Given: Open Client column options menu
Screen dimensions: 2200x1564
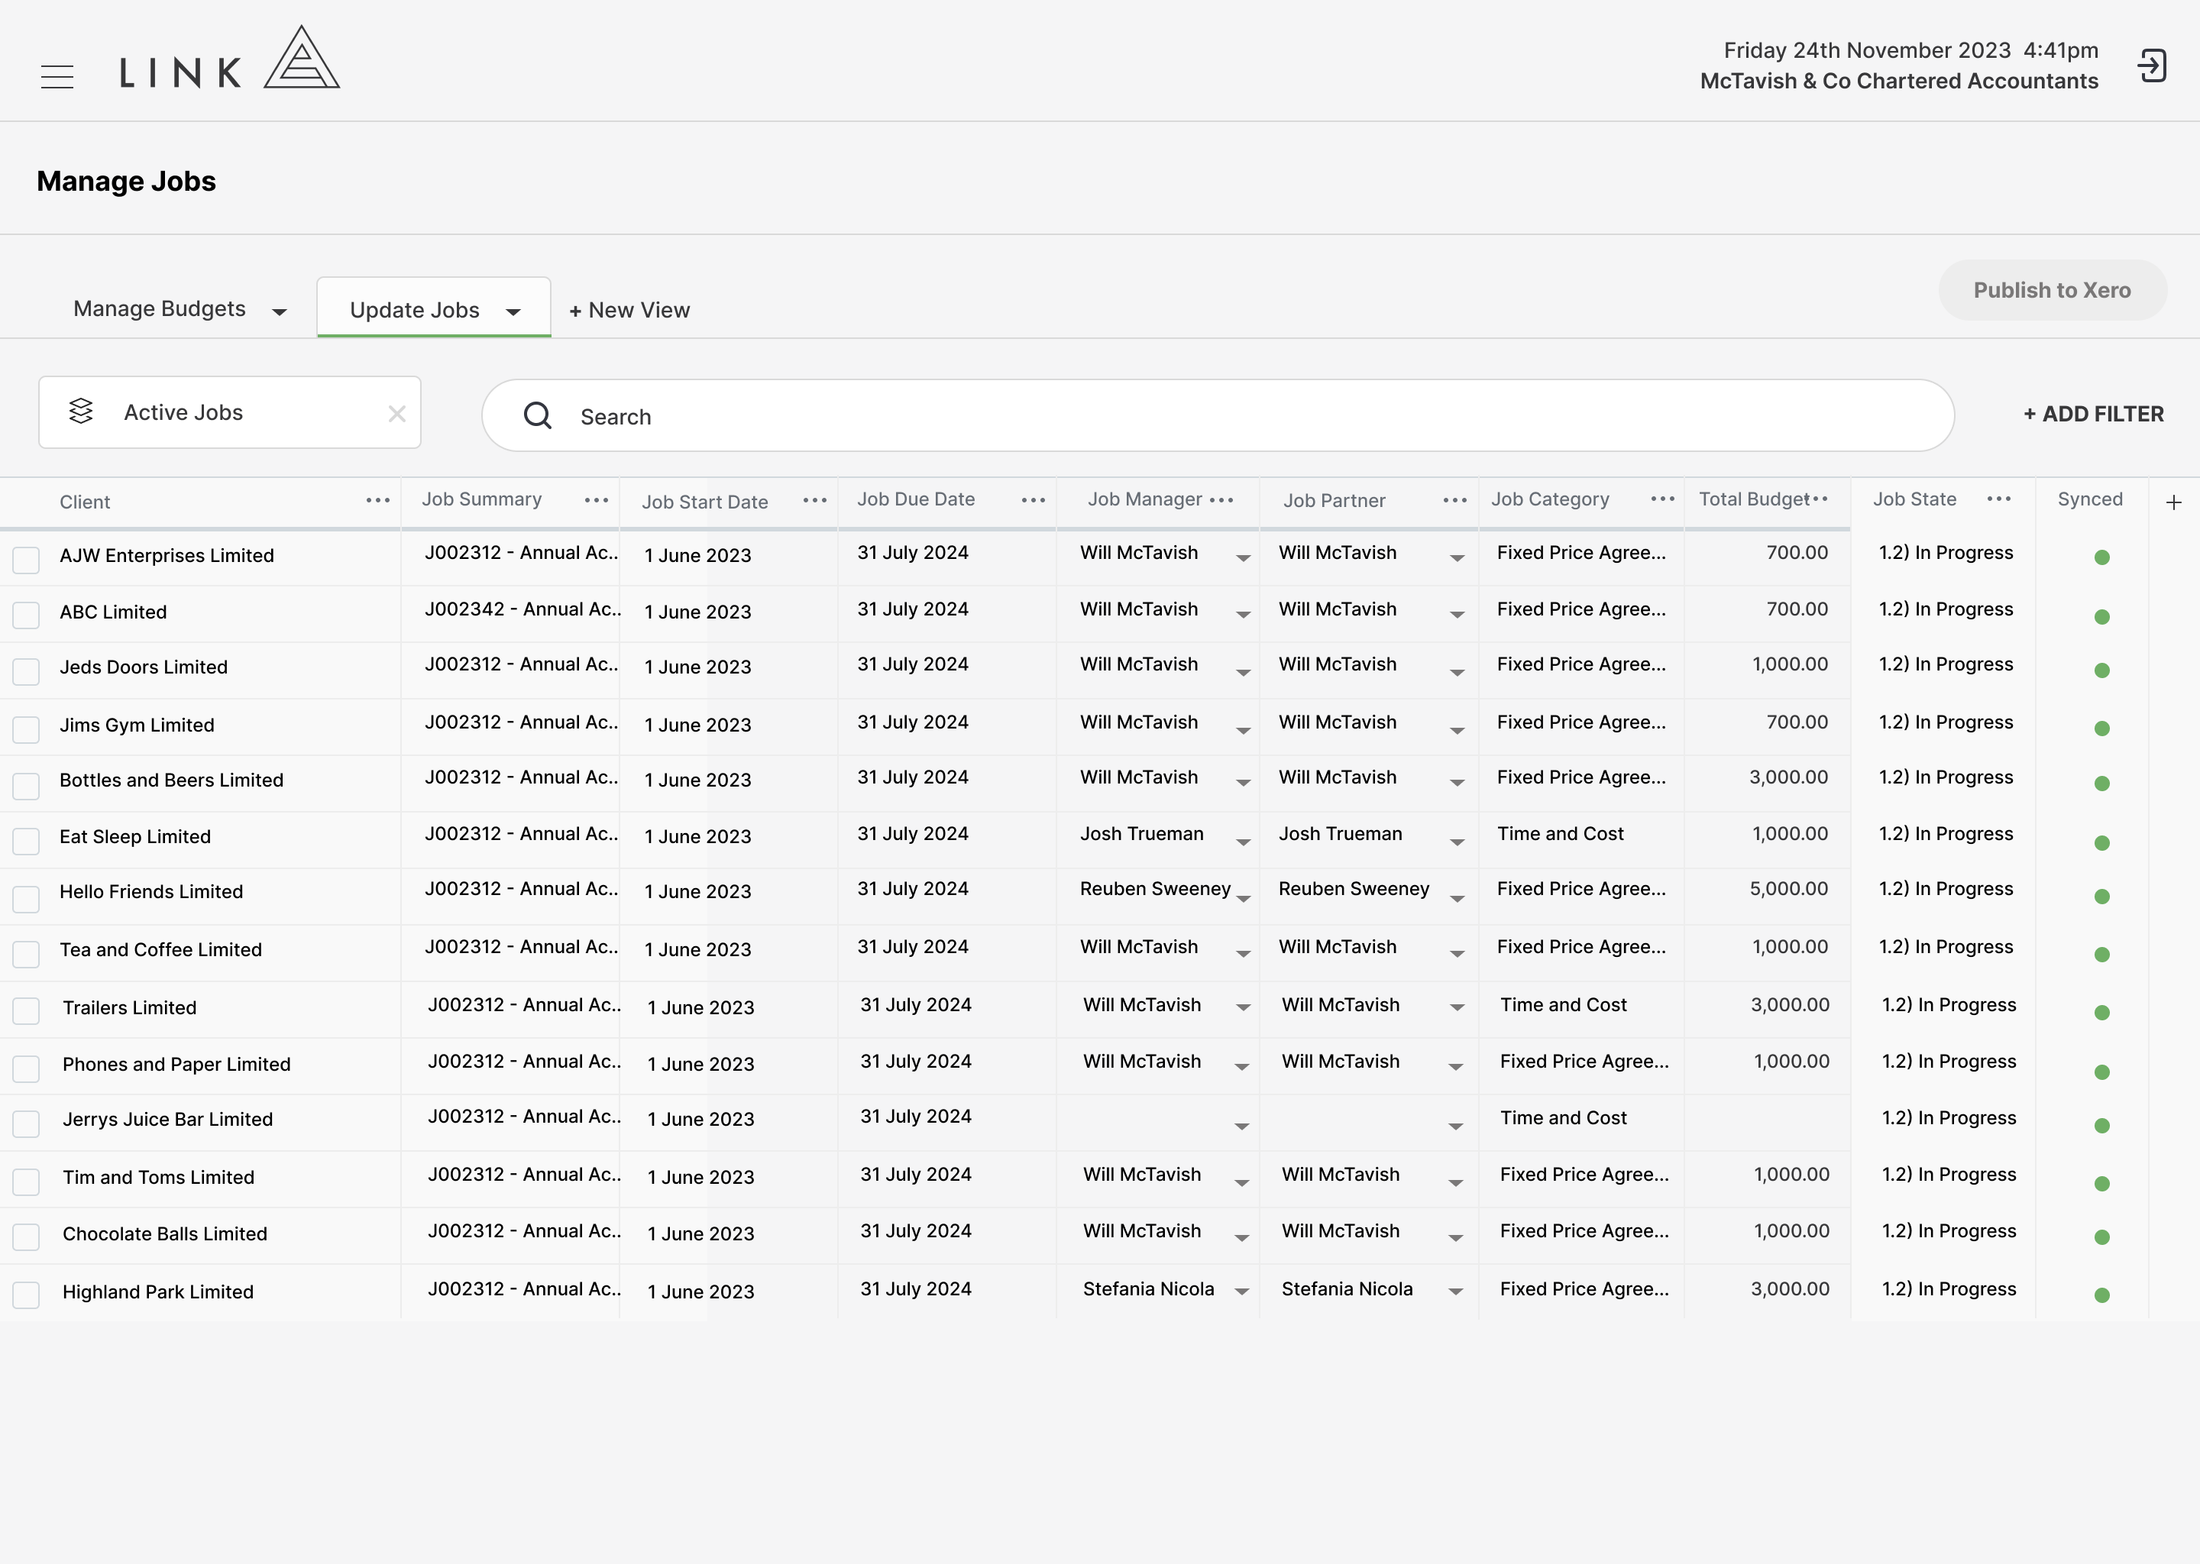Looking at the screenshot, I should (378, 500).
